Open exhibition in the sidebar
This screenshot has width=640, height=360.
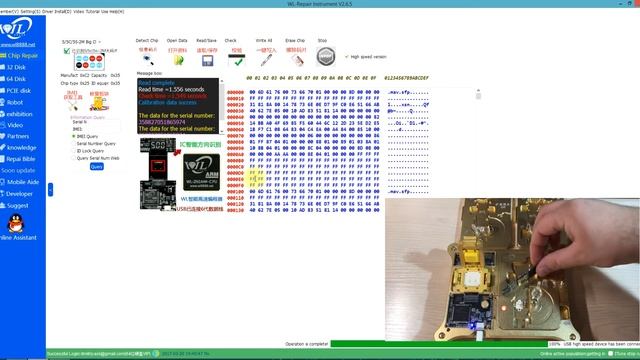[16, 114]
